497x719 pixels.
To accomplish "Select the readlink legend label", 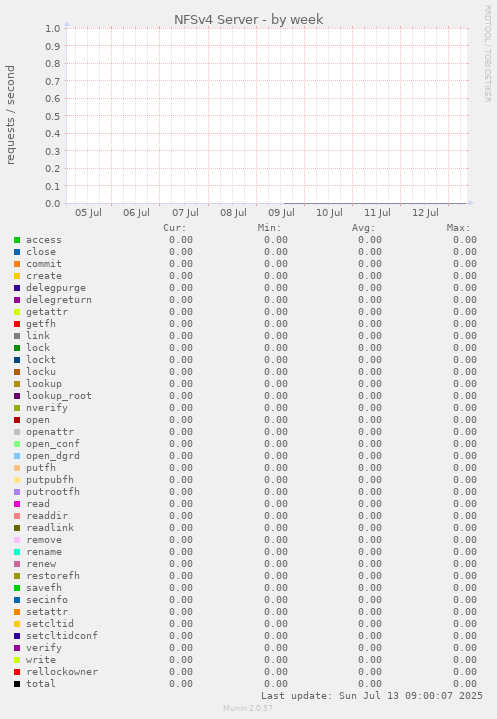I will pyautogui.click(x=50, y=528).
